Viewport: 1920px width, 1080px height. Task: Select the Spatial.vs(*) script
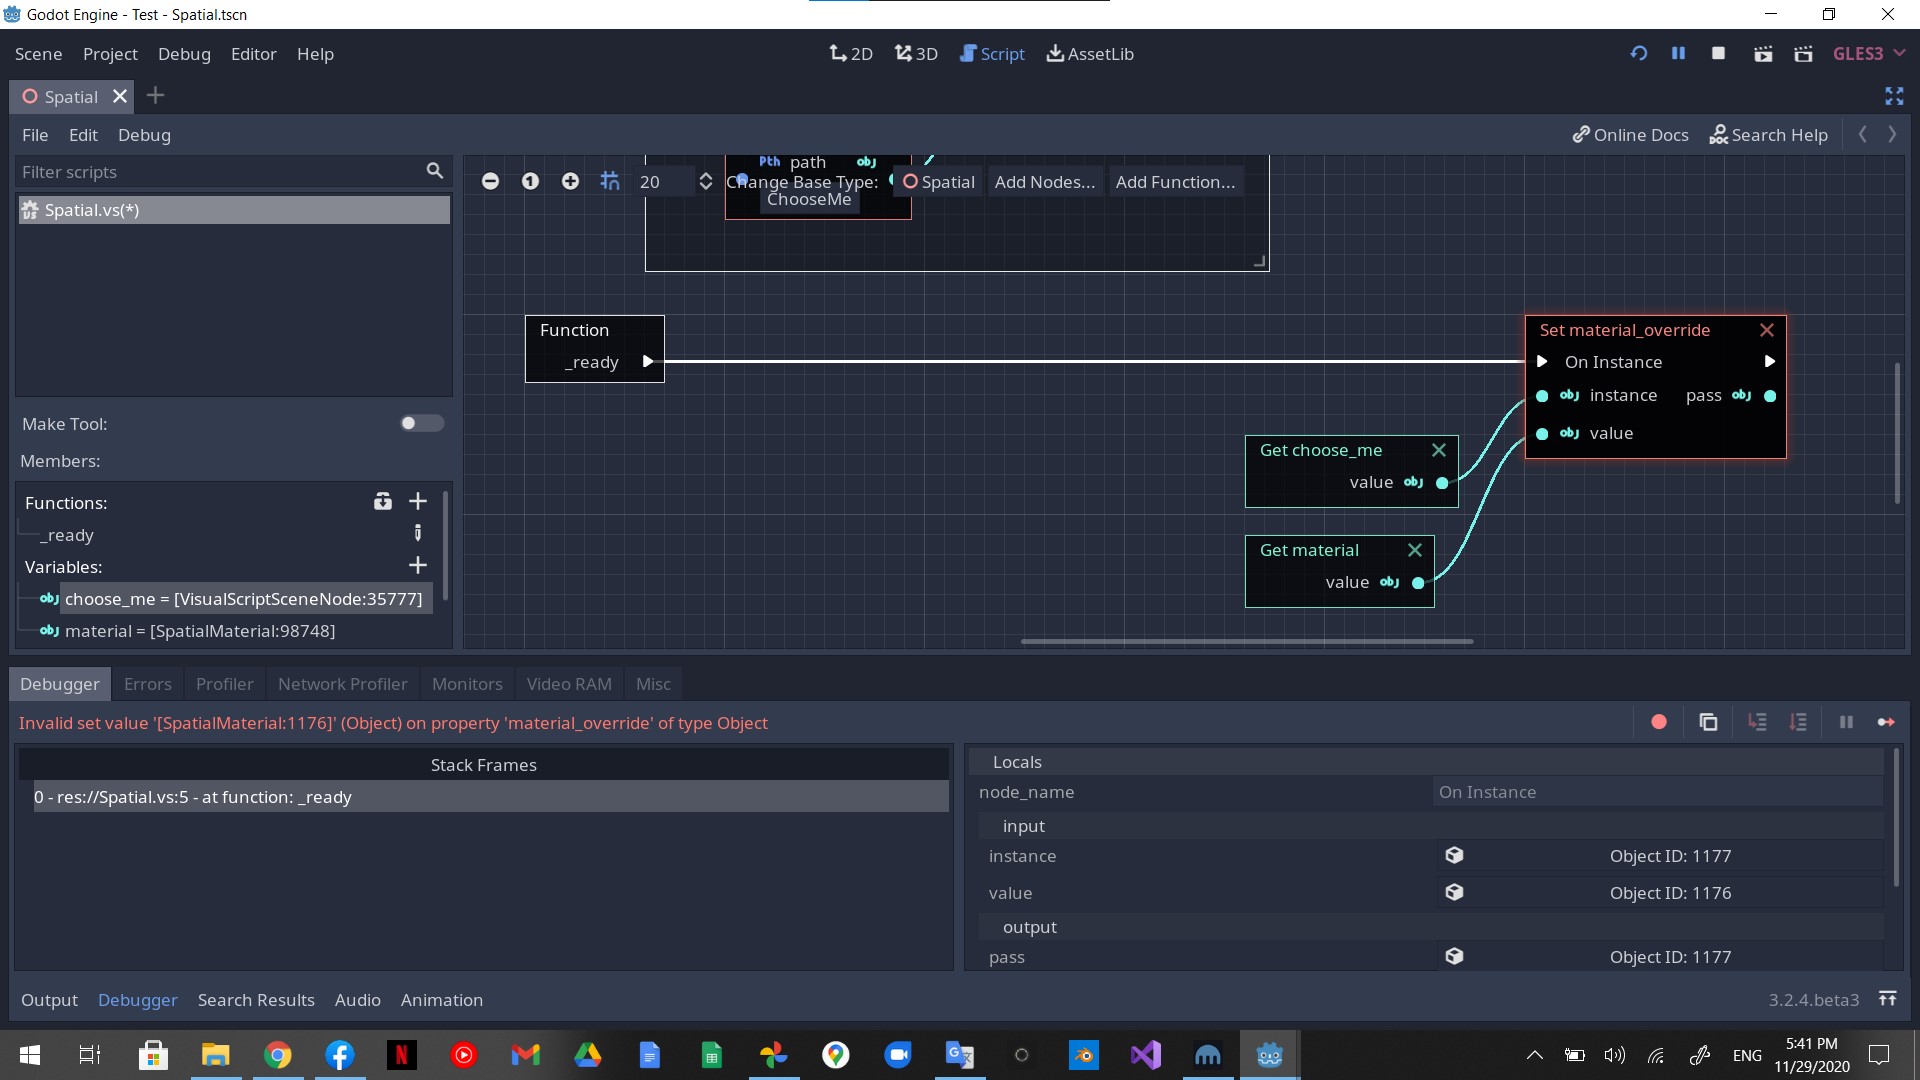[x=234, y=210]
